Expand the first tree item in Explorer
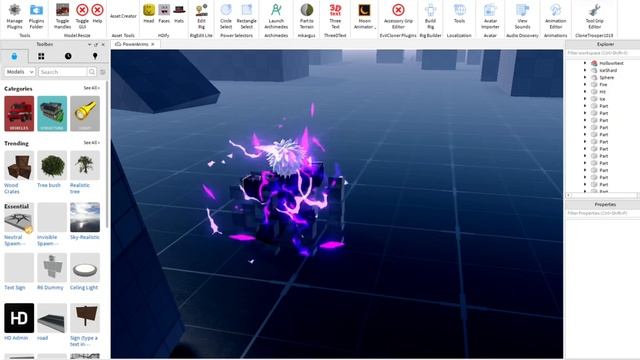This screenshot has height=360, width=640. 585,63
